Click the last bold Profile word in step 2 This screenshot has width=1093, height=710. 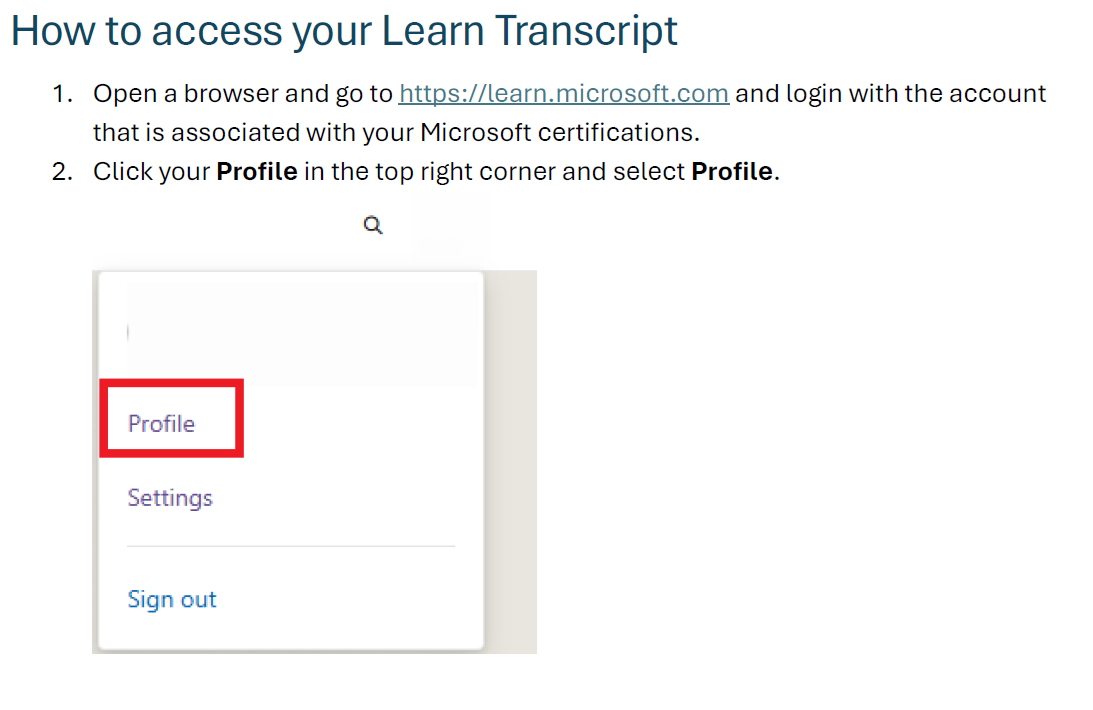(731, 171)
